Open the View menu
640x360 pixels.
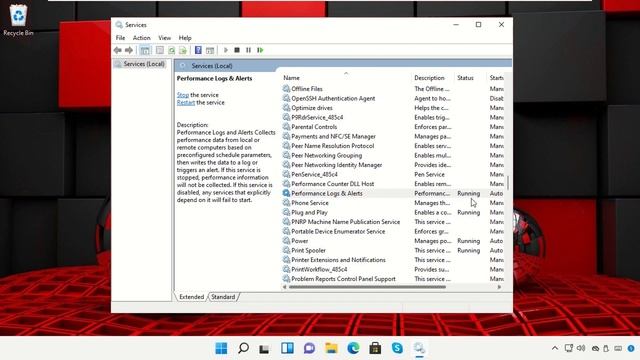164,38
